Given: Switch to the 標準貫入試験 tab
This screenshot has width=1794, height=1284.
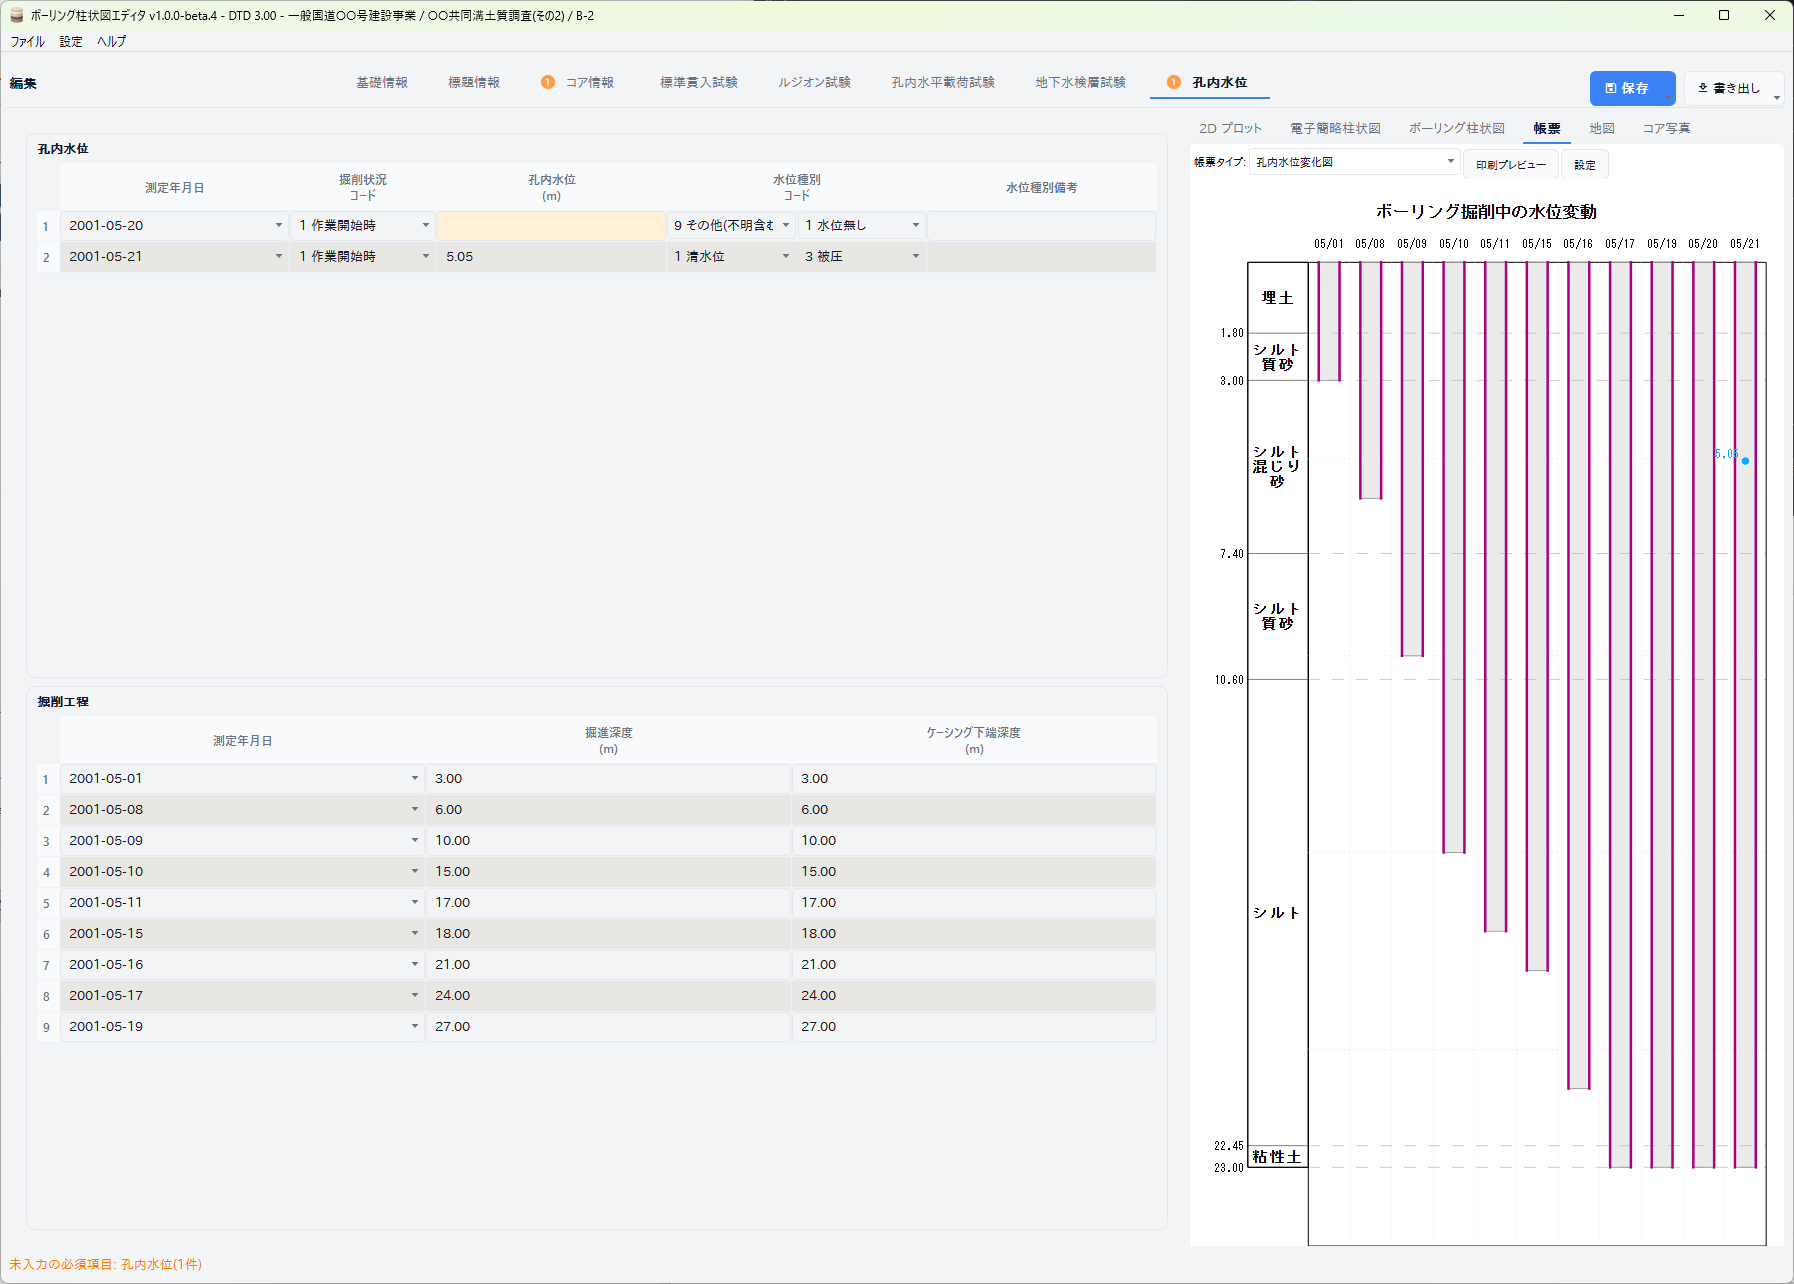Looking at the screenshot, I should click(x=698, y=82).
